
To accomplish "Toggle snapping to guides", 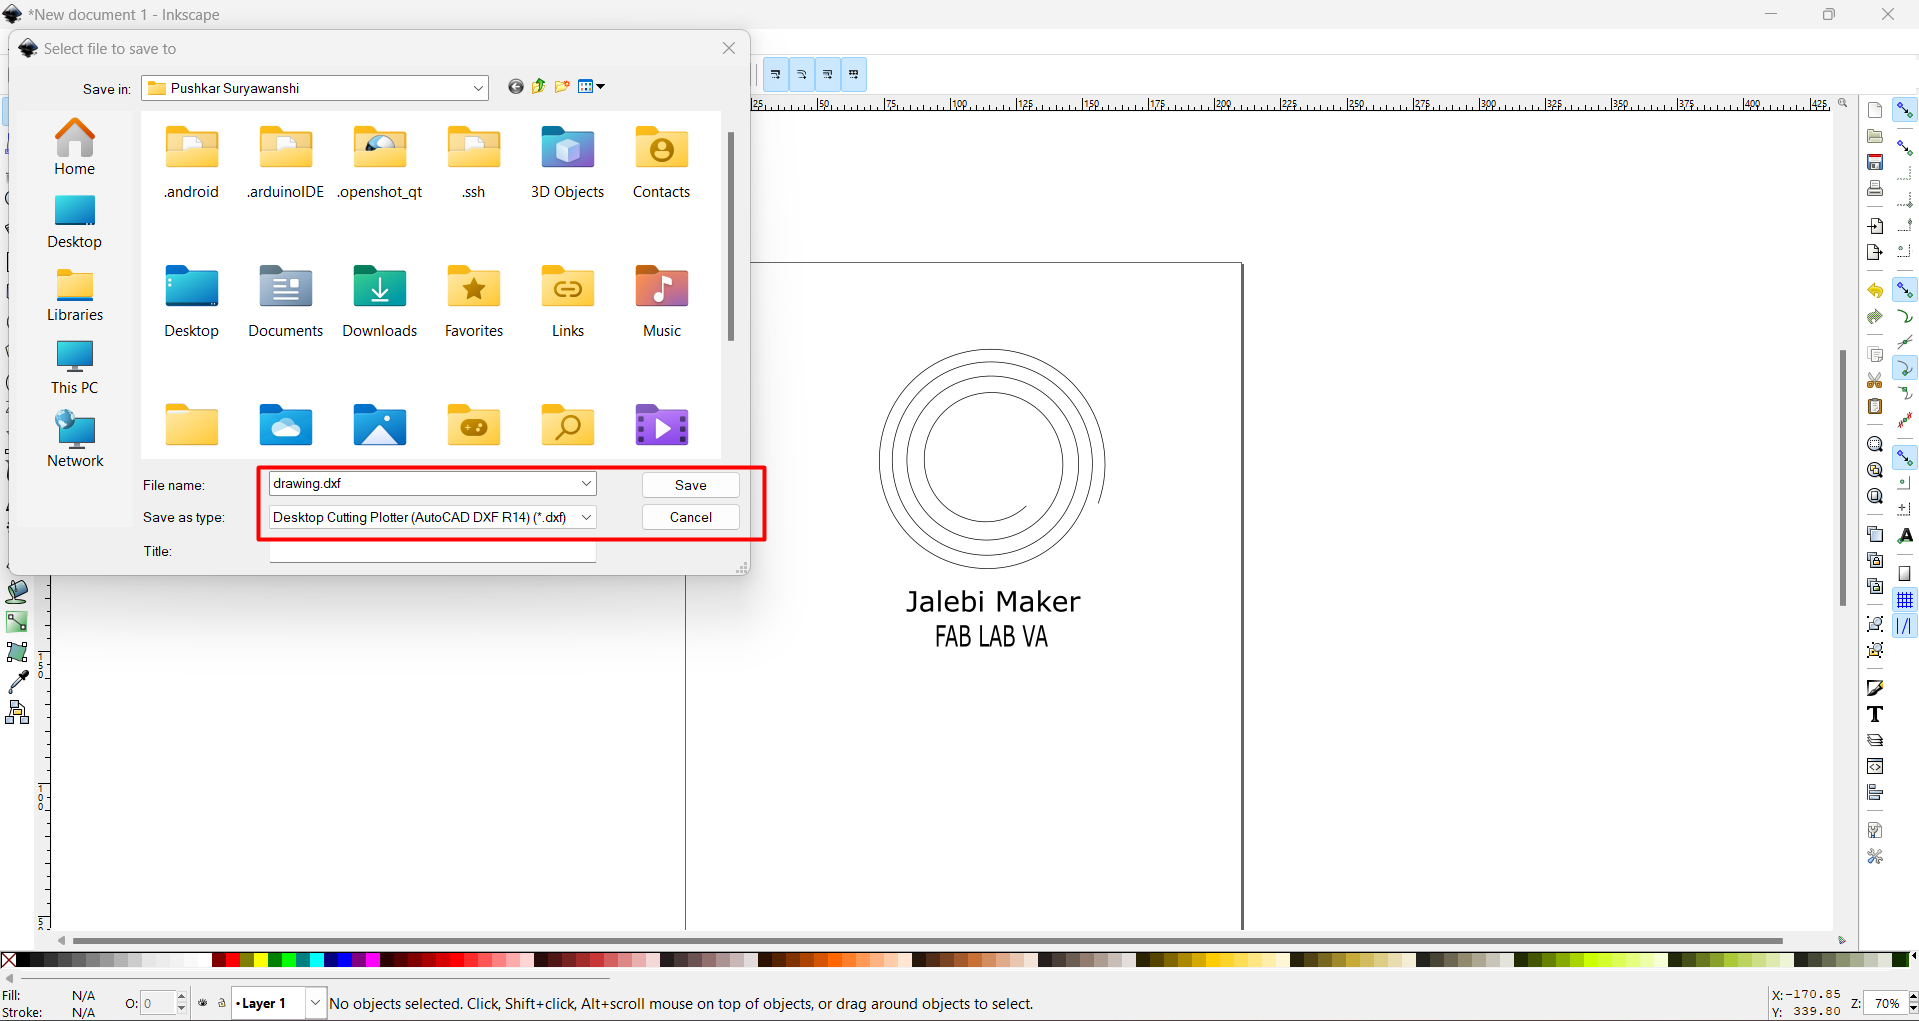I will (1905, 626).
